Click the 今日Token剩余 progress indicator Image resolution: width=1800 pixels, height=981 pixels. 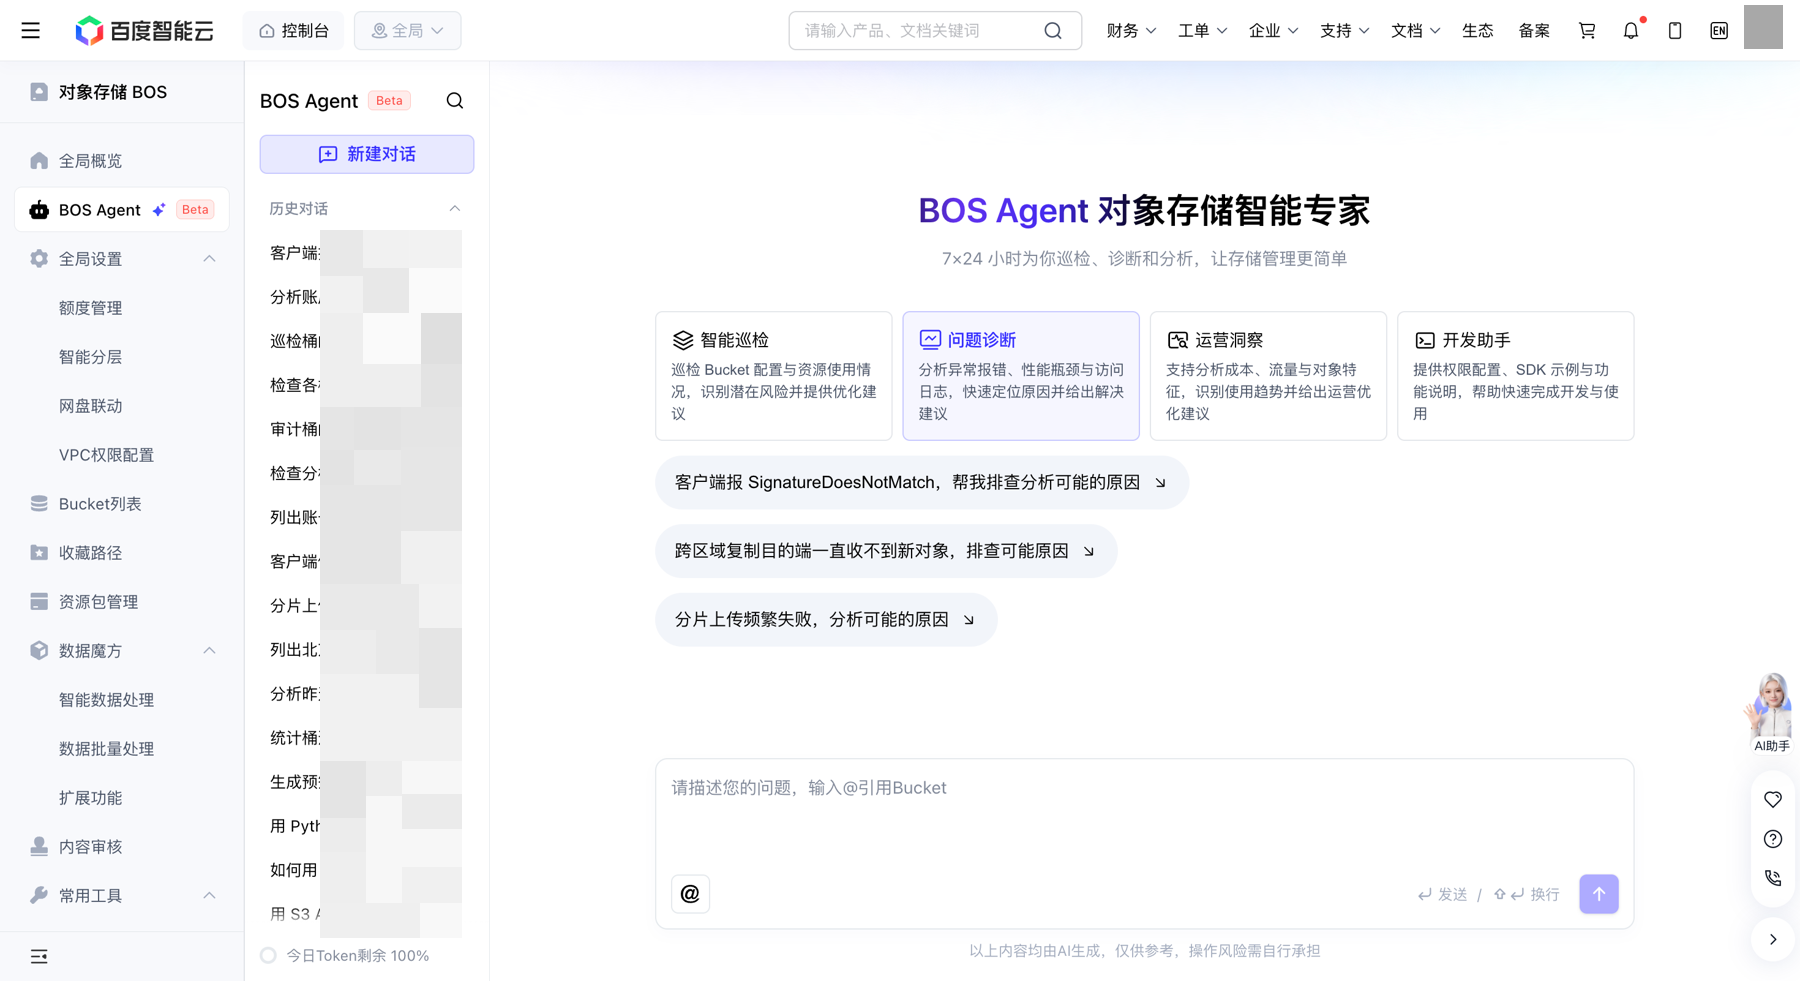(268, 956)
